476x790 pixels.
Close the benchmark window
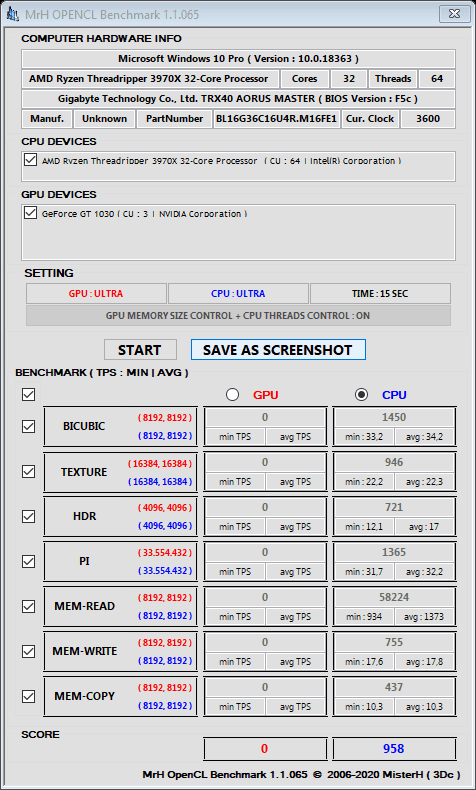click(452, 14)
